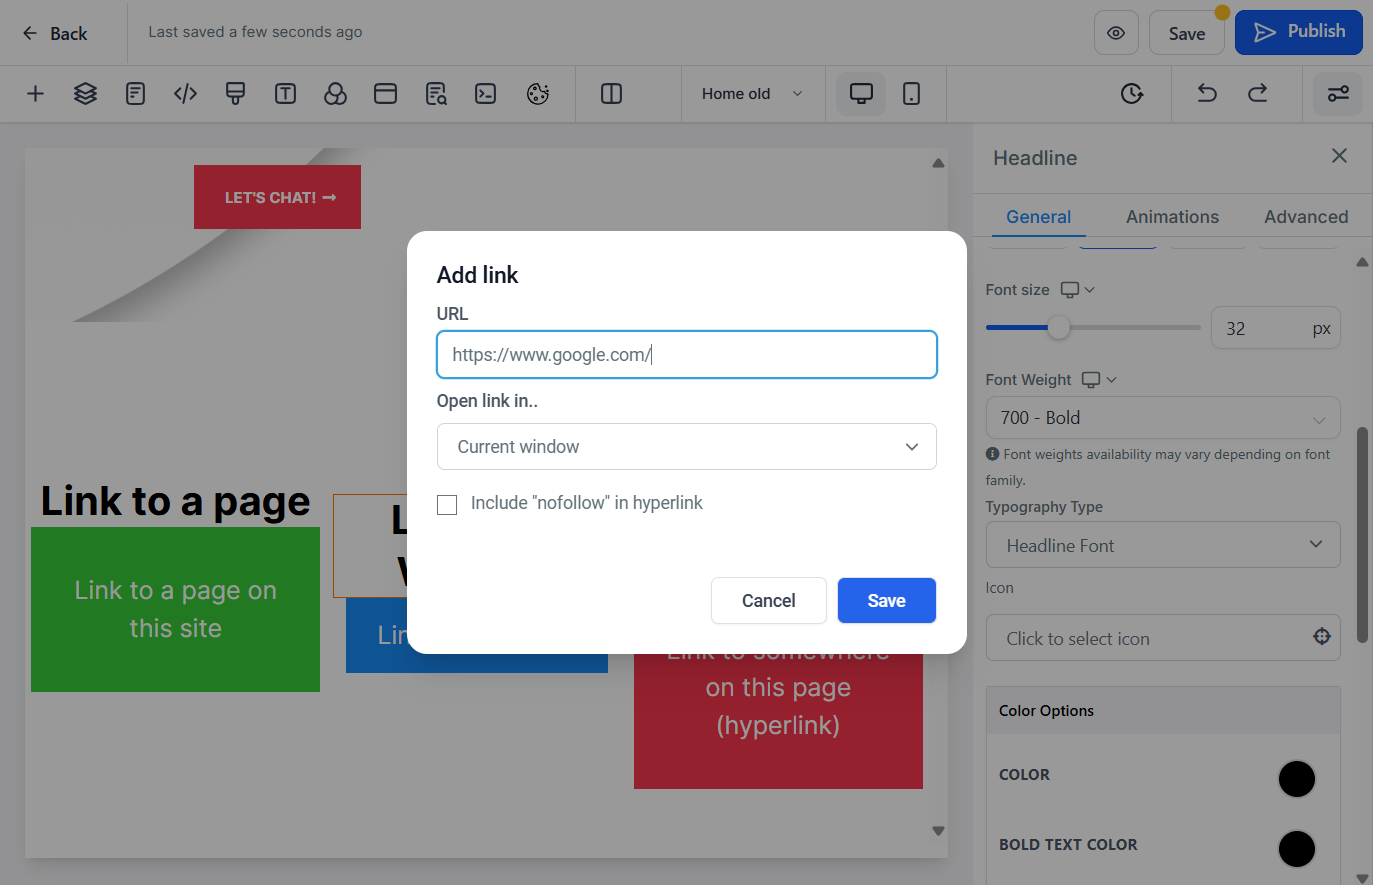This screenshot has height=885, width=1373.
Task: Toggle the split columns layout icon
Action: pos(611,94)
